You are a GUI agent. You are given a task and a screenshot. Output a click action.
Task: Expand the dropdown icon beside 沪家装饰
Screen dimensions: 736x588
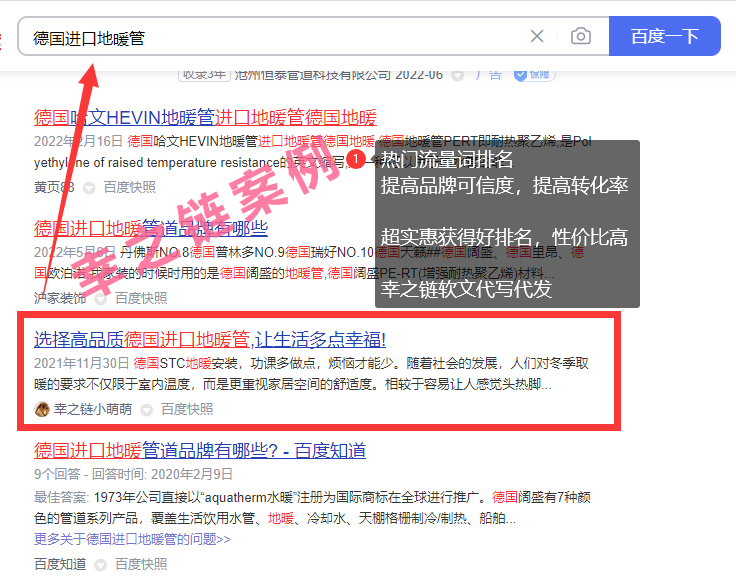point(100,299)
